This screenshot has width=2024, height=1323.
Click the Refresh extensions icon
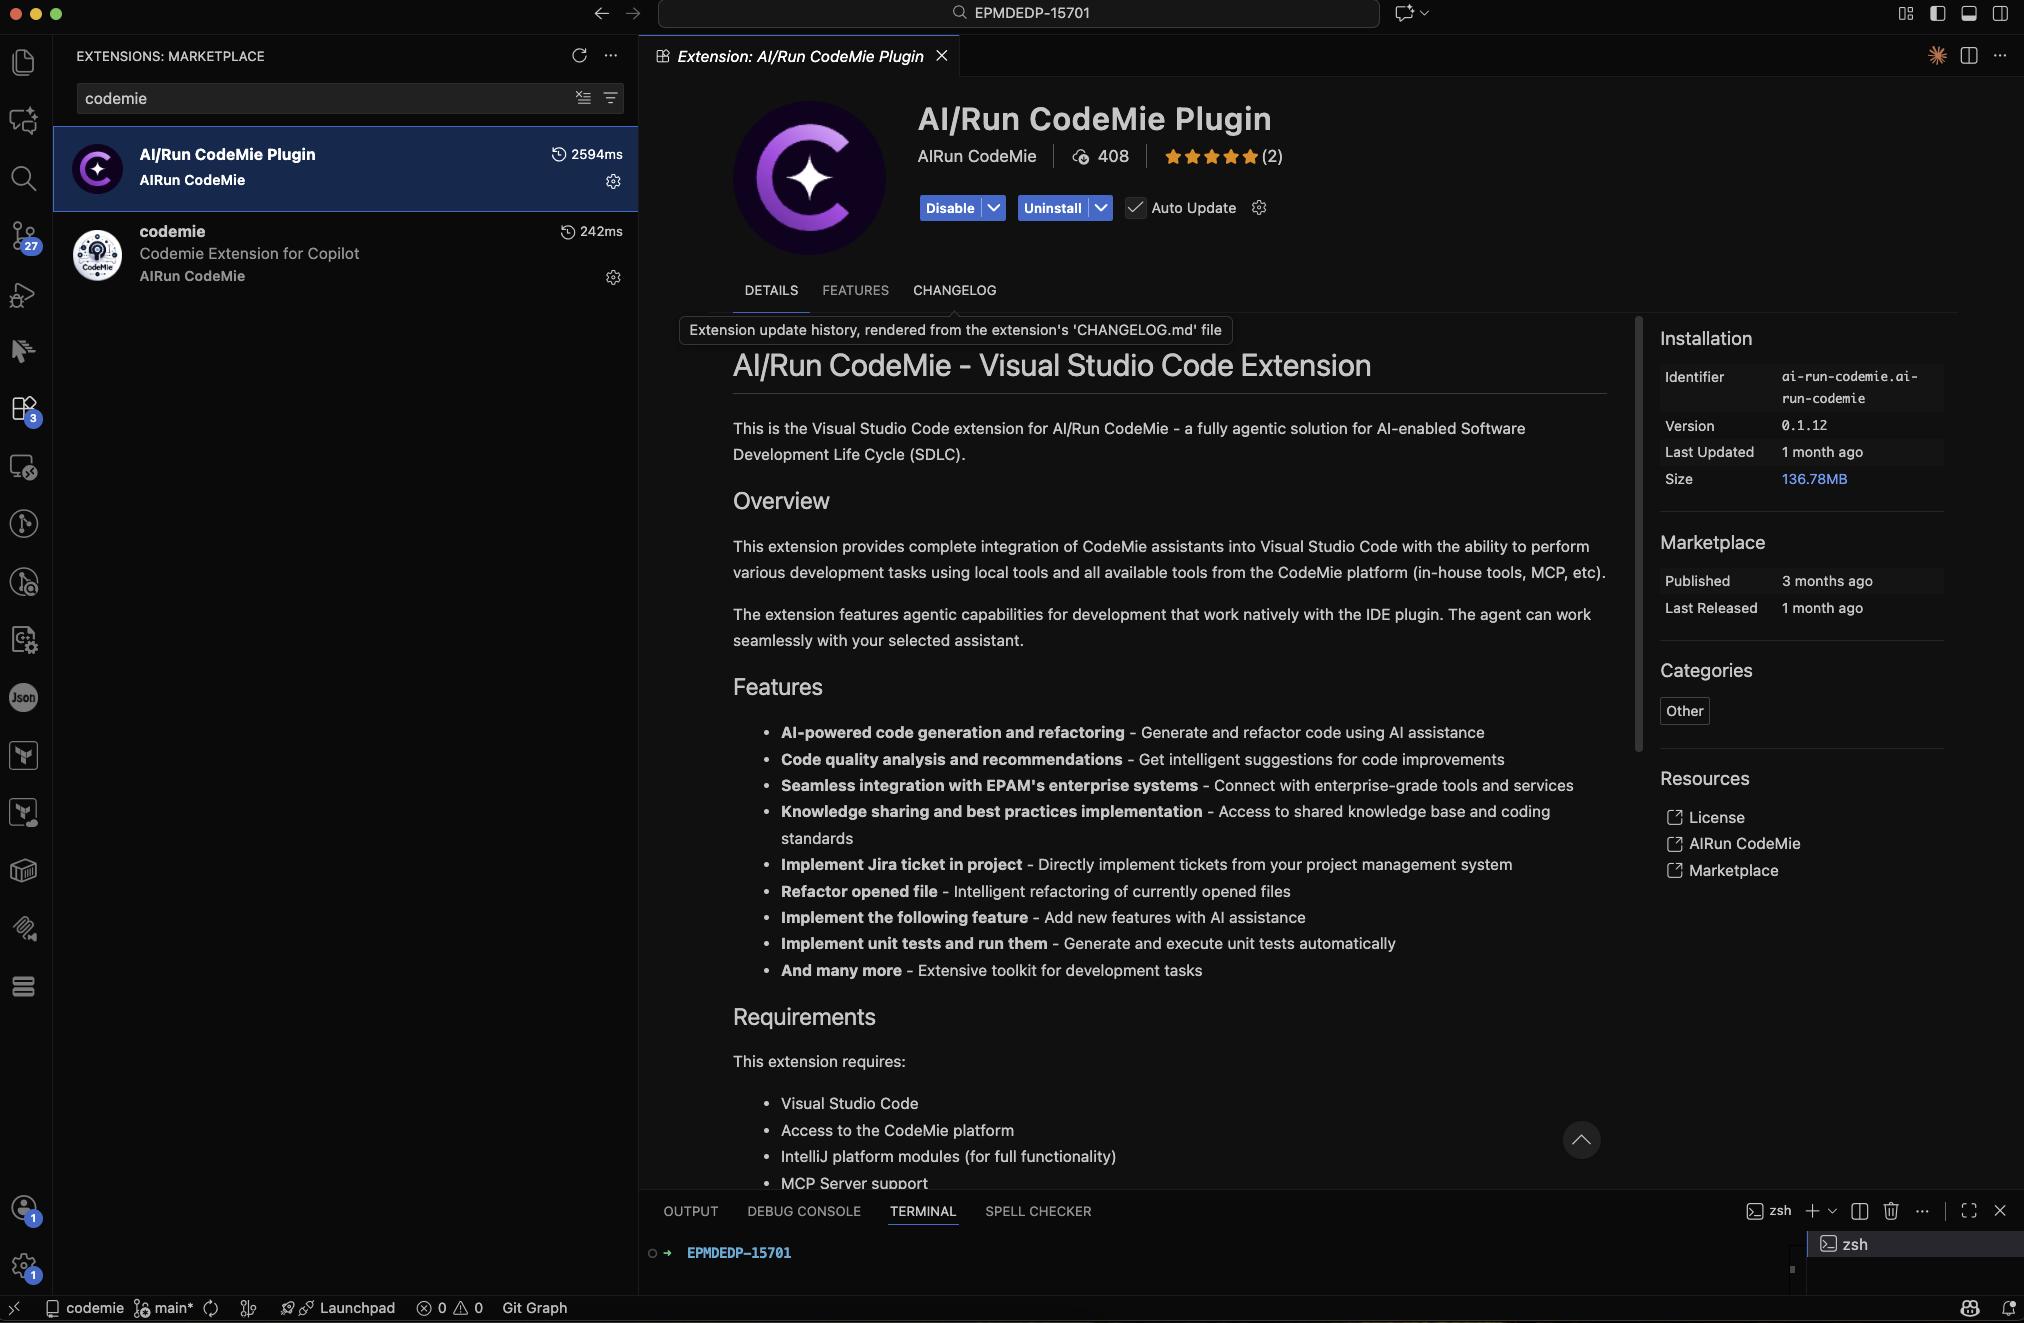[x=579, y=56]
